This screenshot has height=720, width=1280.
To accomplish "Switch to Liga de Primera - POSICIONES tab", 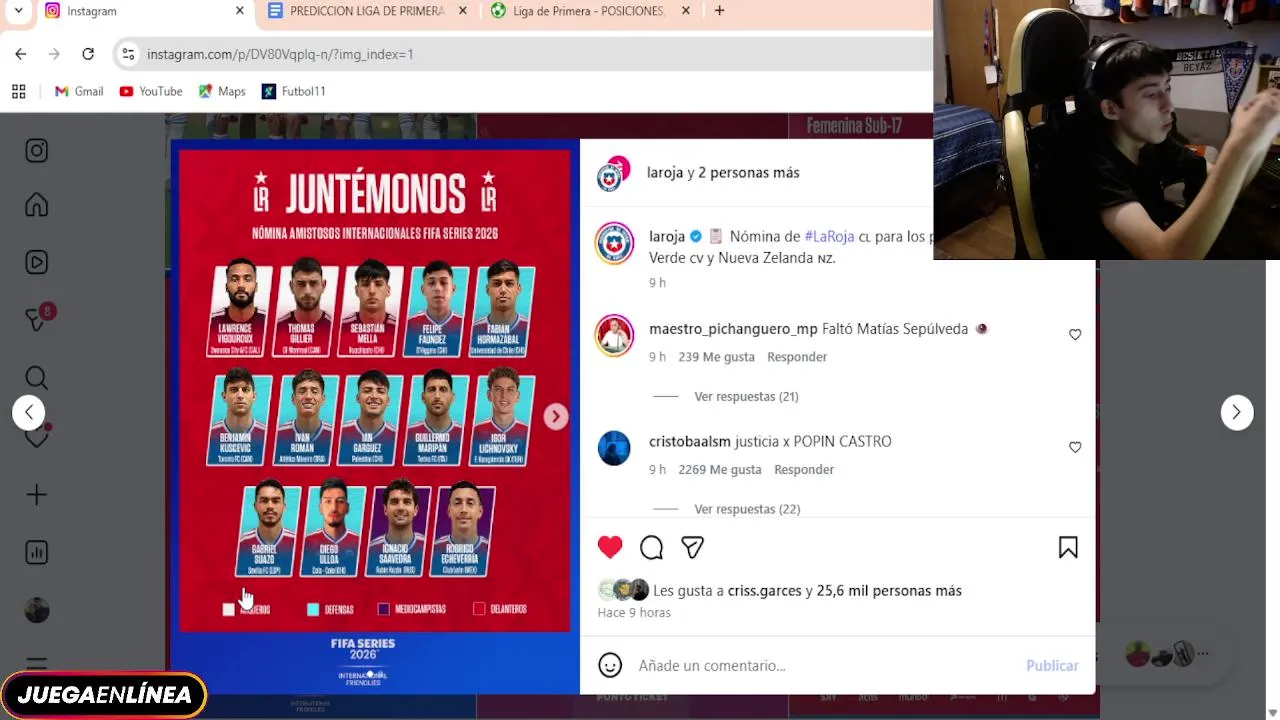I will (x=589, y=11).
